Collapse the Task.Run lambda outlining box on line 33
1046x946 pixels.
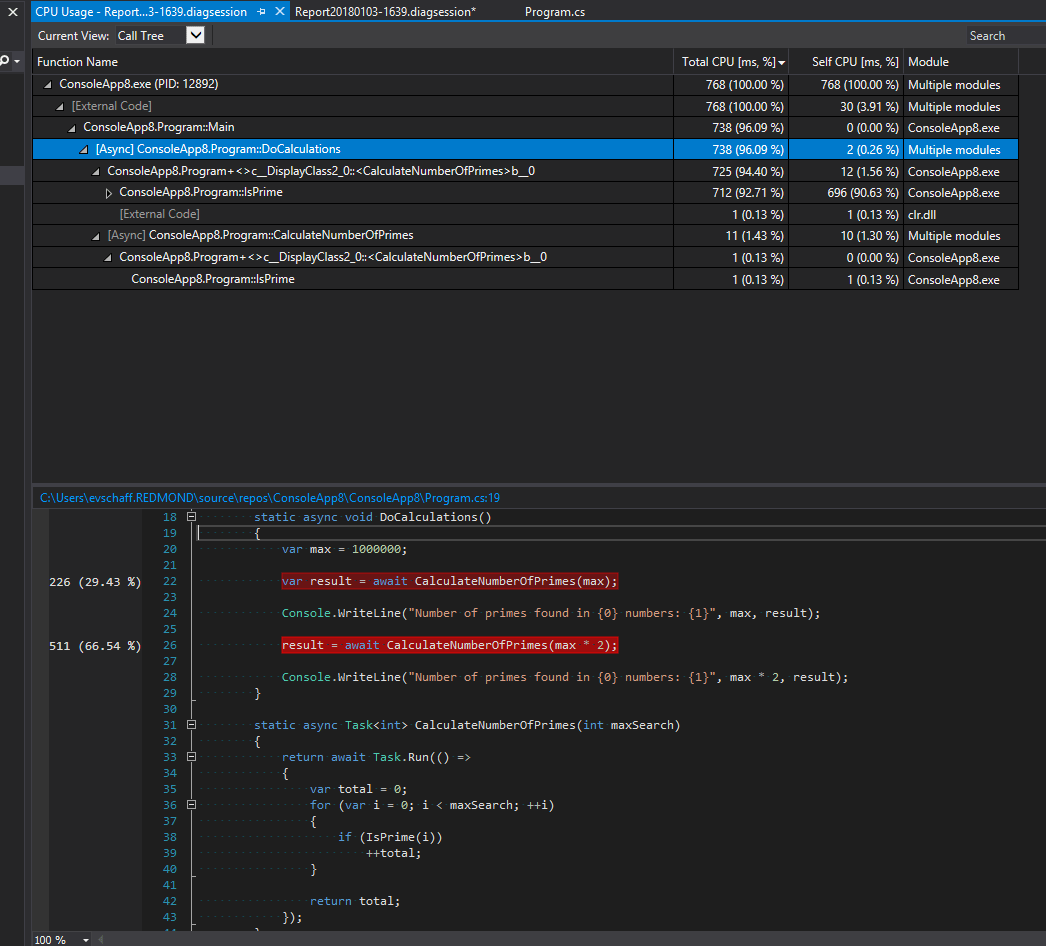coord(190,757)
